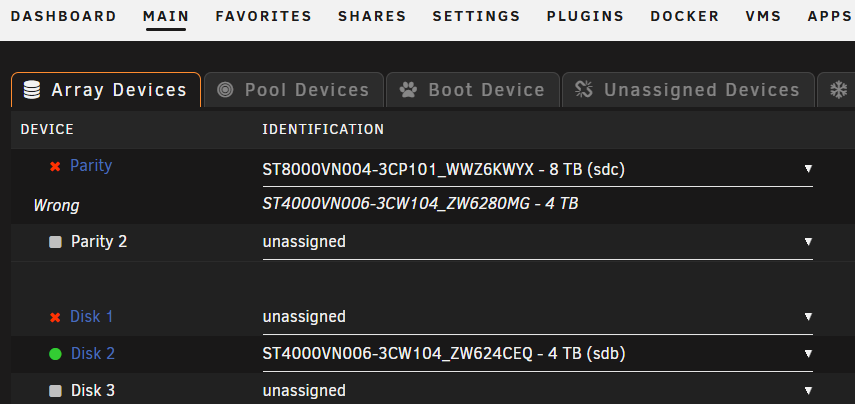
Task: Click the gray square status icon for Parity 2
Action: pyautogui.click(x=55, y=242)
